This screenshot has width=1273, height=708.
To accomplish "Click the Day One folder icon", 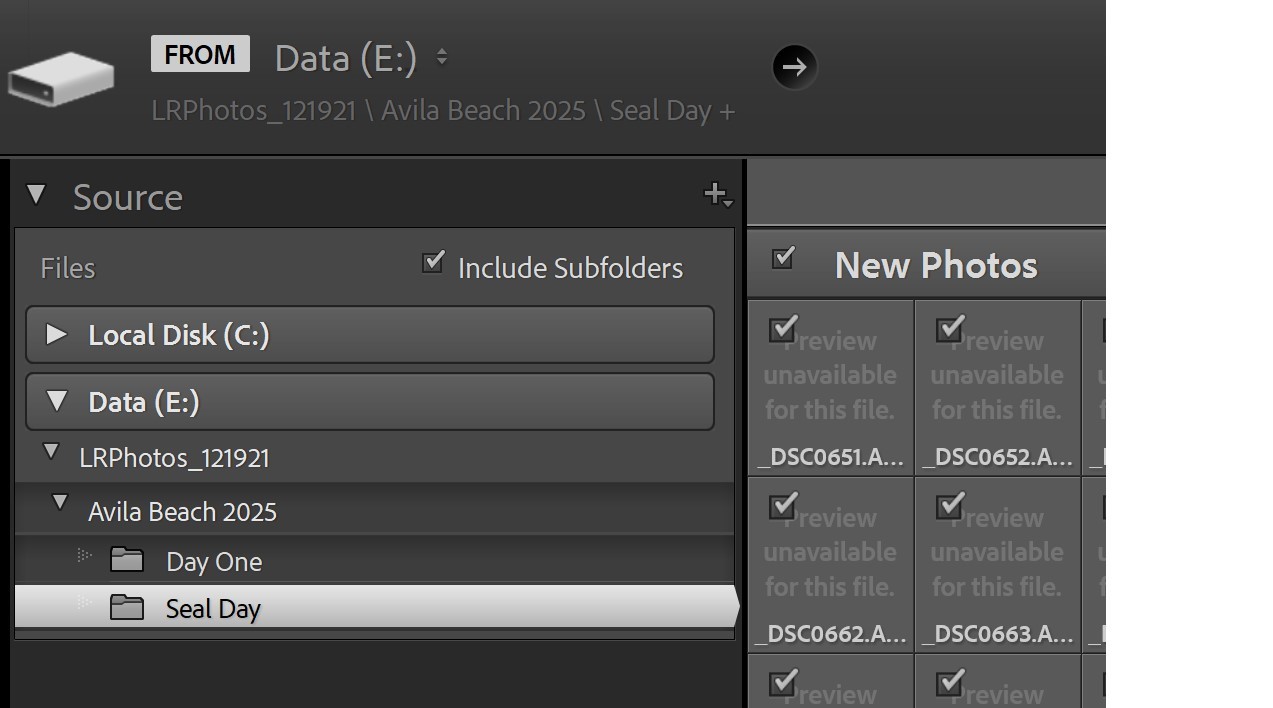I will 127,560.
